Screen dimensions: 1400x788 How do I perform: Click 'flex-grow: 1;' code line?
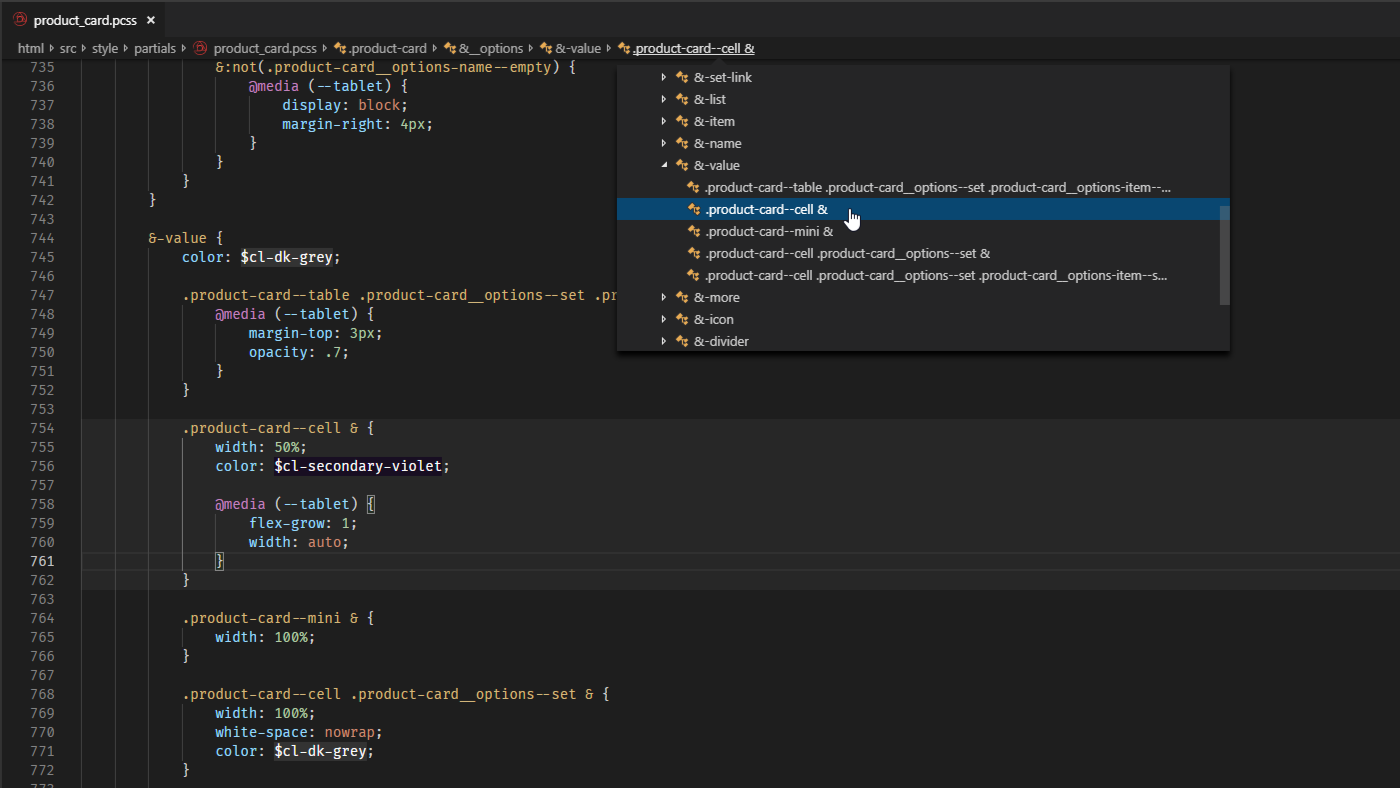click(303, 523)
